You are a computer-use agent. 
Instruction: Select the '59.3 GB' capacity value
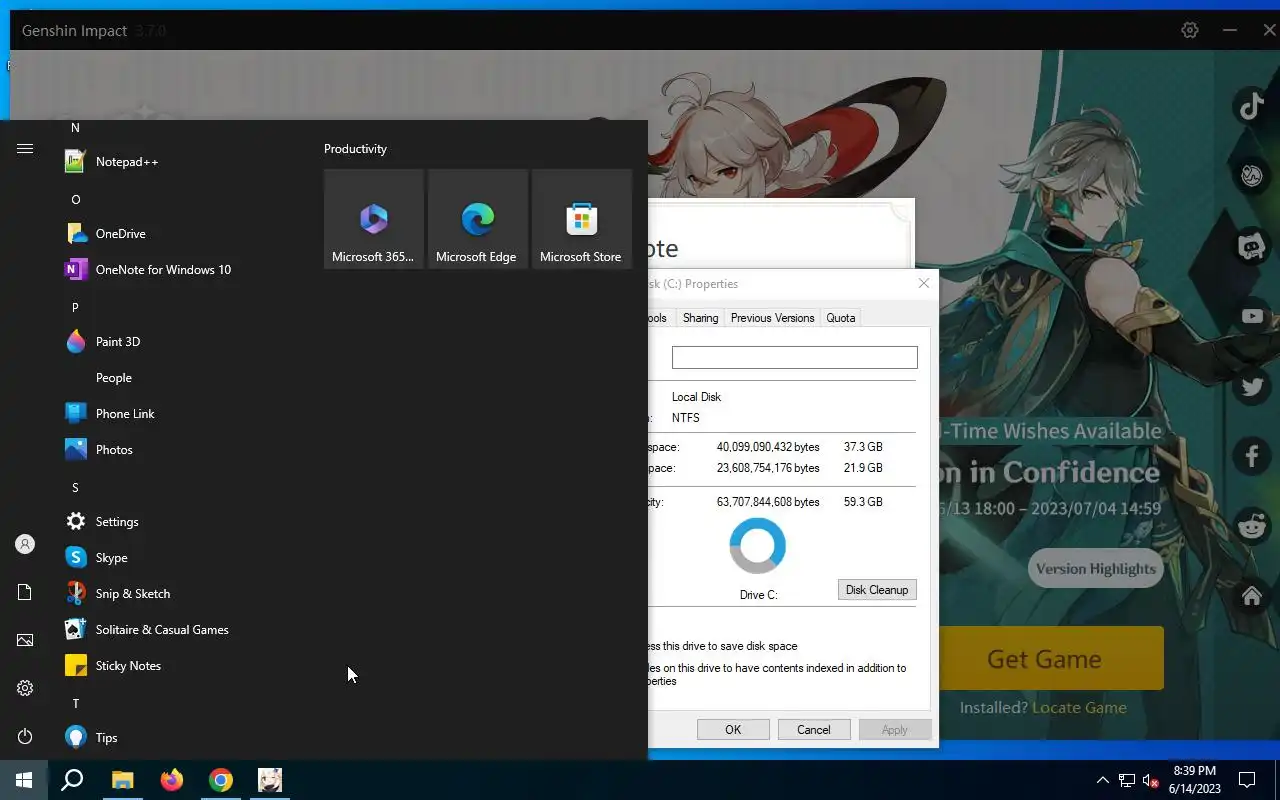click(x=863, y=502)
